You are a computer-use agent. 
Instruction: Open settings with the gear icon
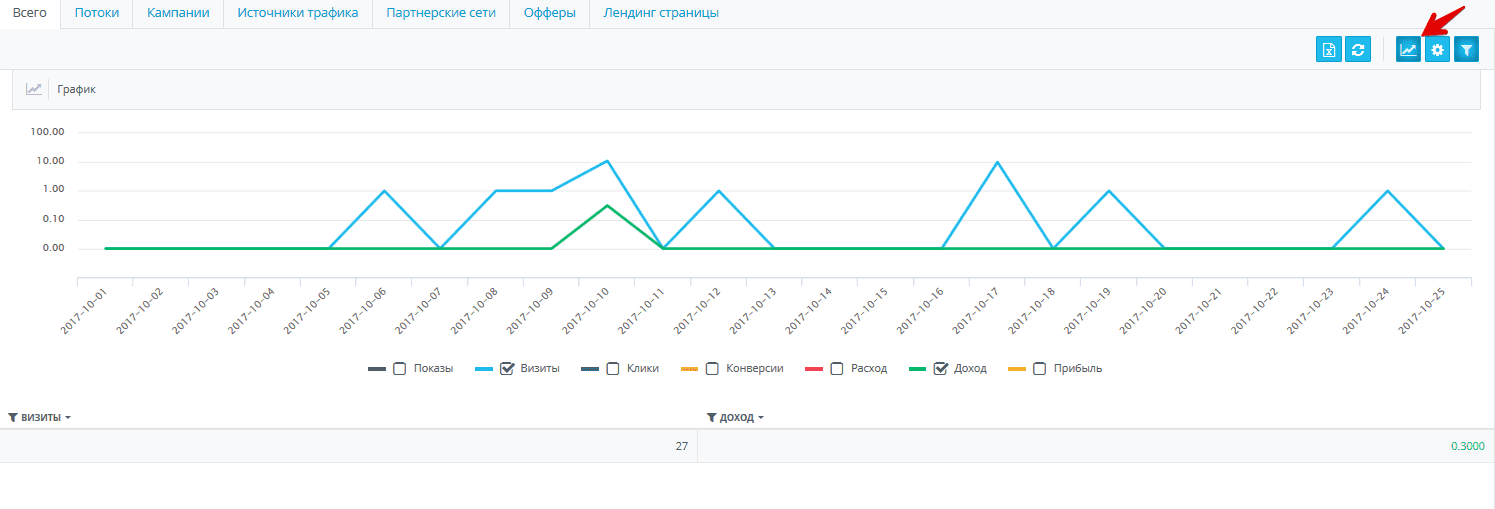pos(1438,49)
